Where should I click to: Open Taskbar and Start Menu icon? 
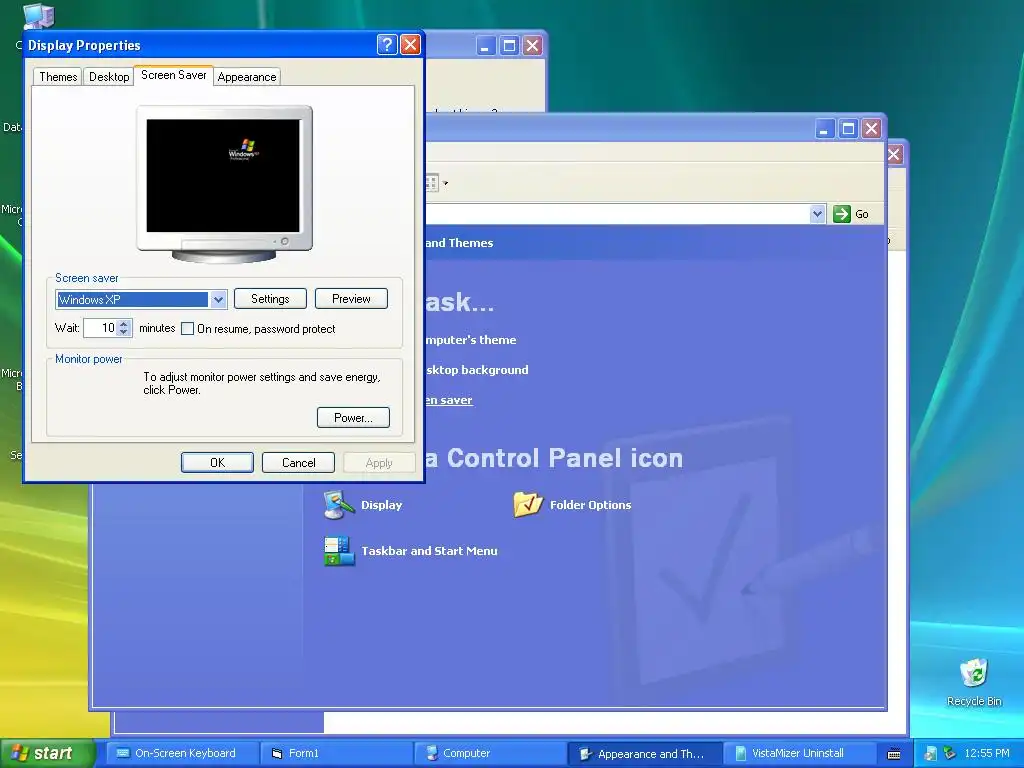[410, 551]
